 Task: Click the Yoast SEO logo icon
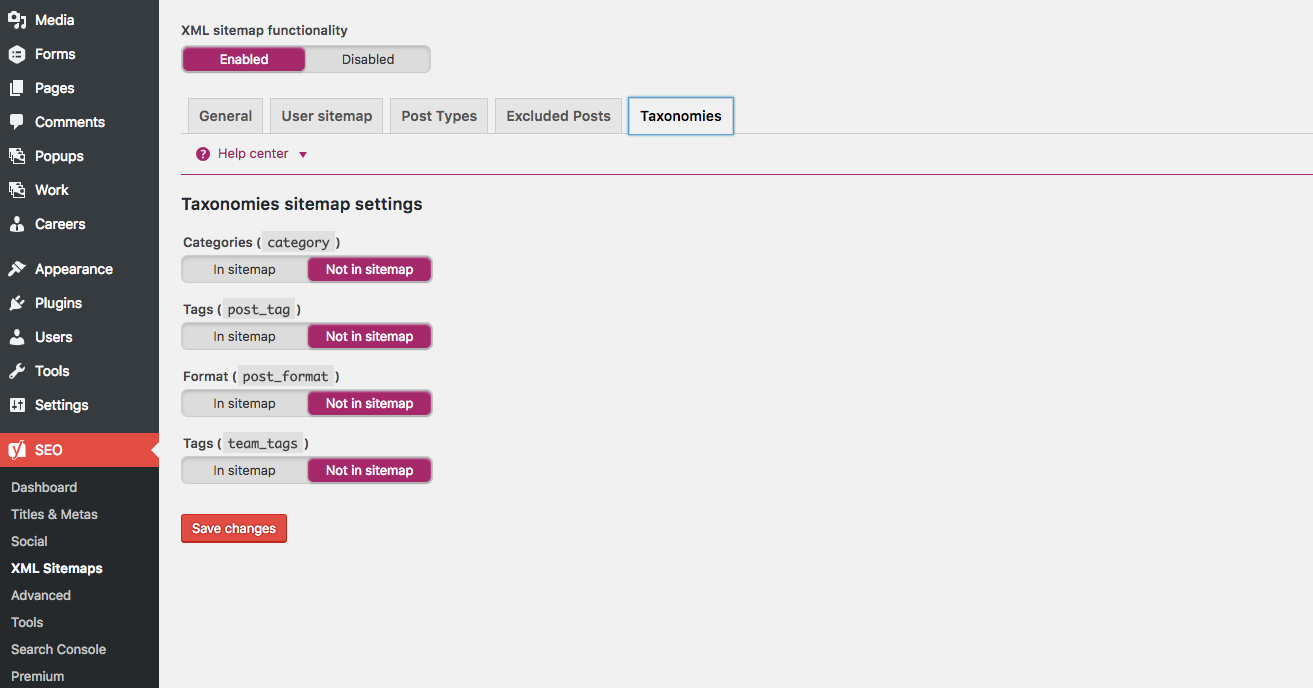click(x=17, y=450)
